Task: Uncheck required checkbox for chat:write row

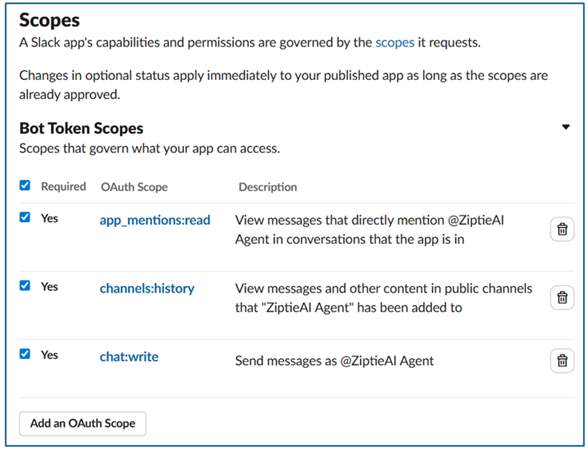Action: 25,354
